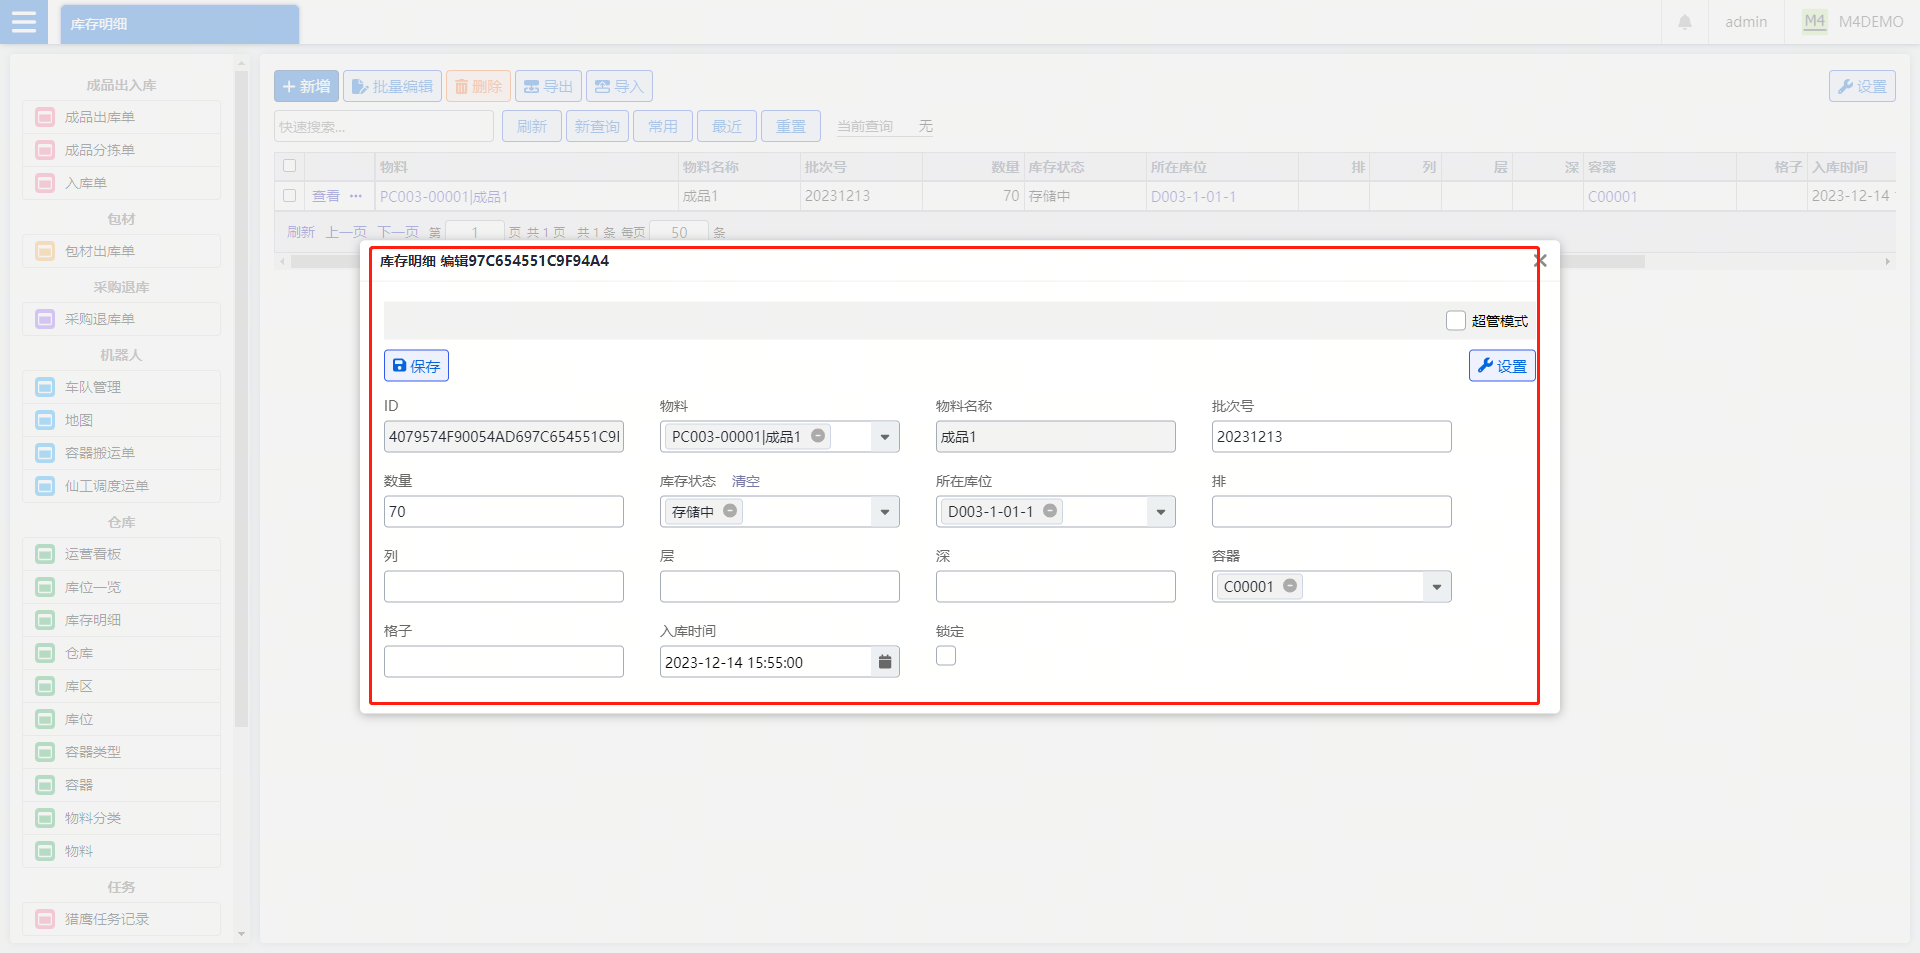The height and width of the screenshot is (953, 1920).
Task: Expand the 物料 dropdown arrow
Action: point(885,437)
